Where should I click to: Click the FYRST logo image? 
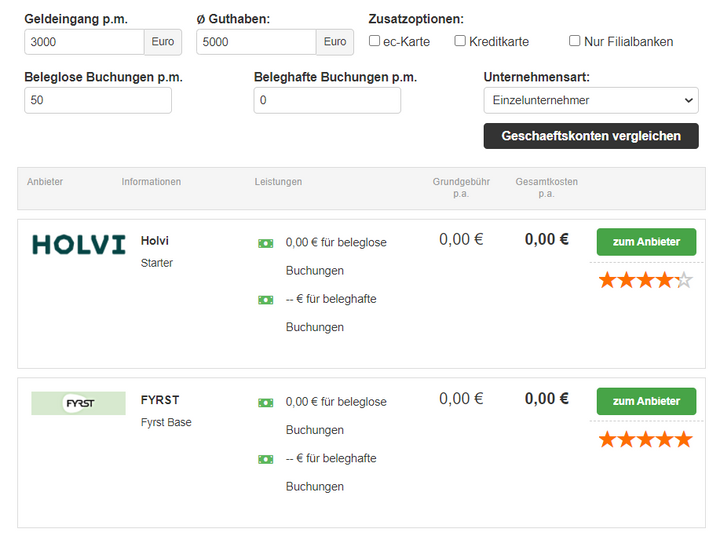79,403
